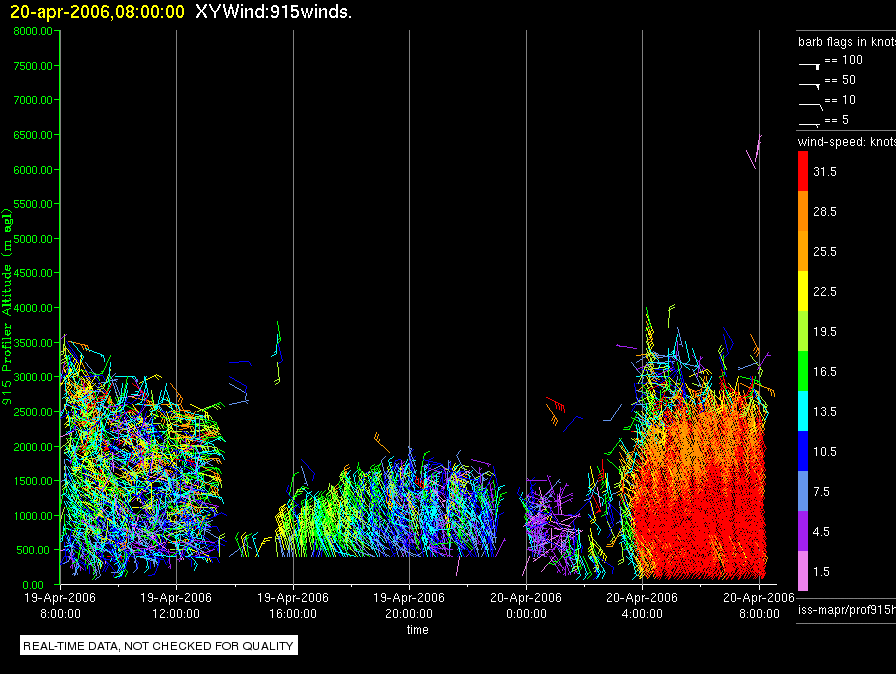Click the 'time' x-axis label
Image resolution: width=896 pixels, height=674 pixels.
point(418,629)
